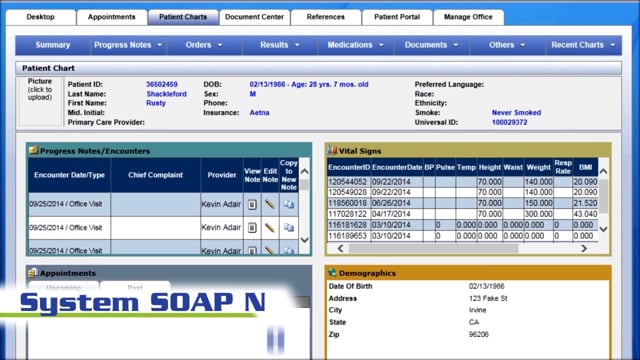
Task: Open the Manage Office tab
Action: (468, 17)
